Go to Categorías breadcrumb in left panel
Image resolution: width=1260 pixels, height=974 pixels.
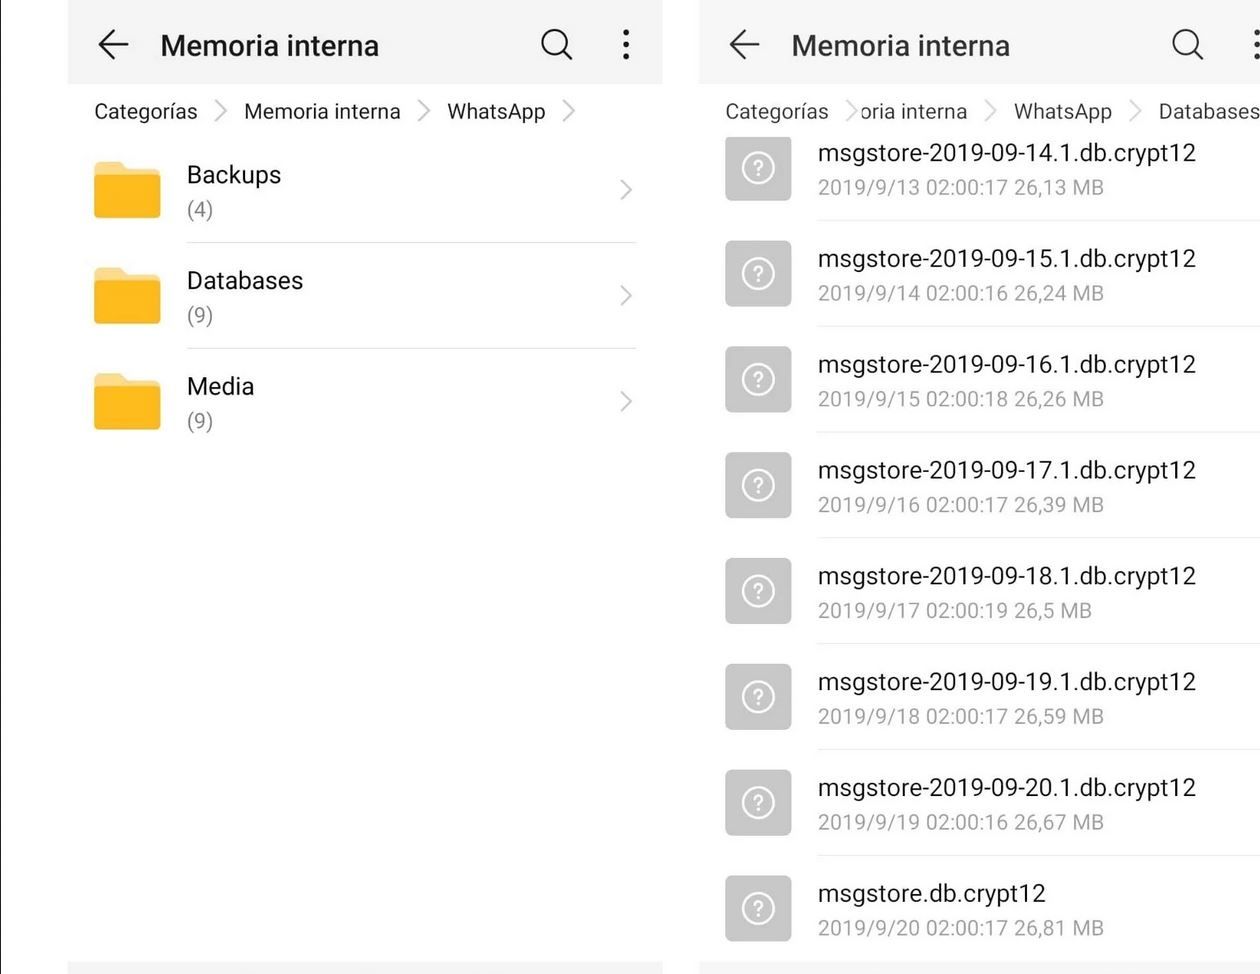pos(146,111)
